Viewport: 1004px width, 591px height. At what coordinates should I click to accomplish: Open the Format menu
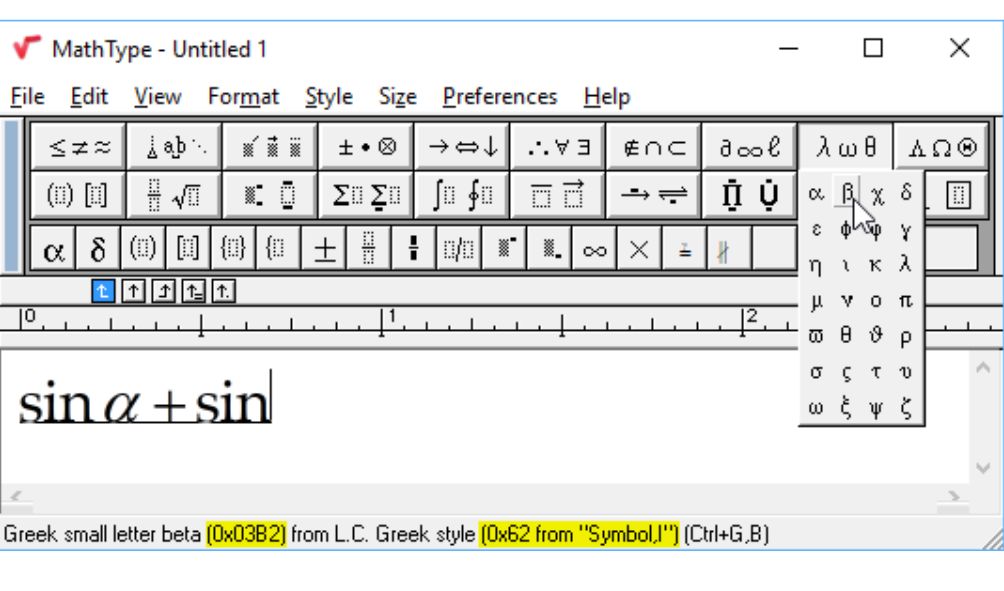[x=243, y=97]
